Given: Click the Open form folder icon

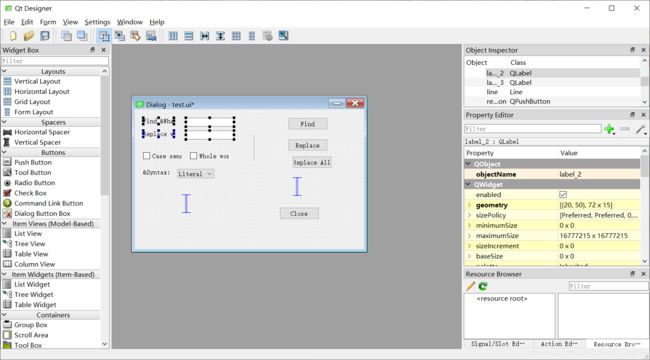Looking at the screenshot, I should pyautogui.click(x=29, y=36).
